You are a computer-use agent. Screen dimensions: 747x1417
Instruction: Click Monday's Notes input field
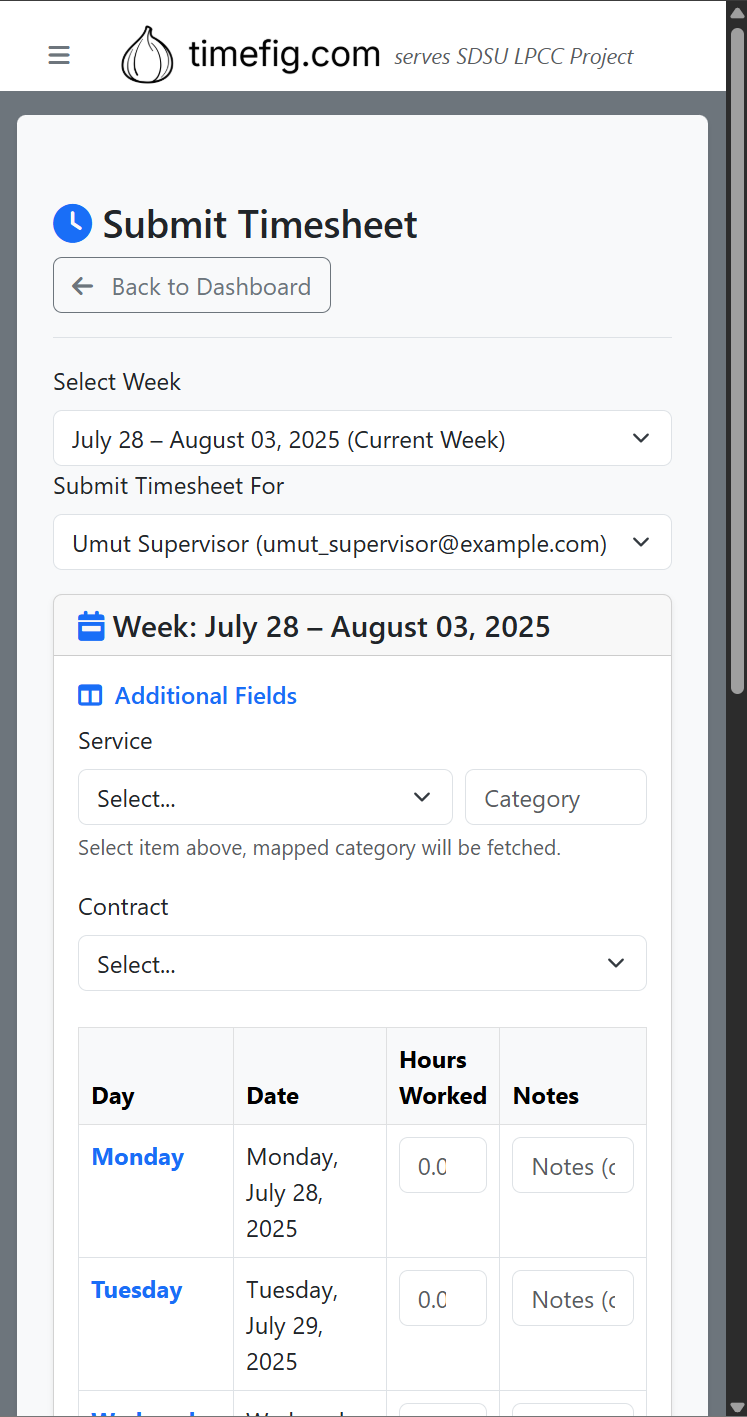click(572, 1165)
